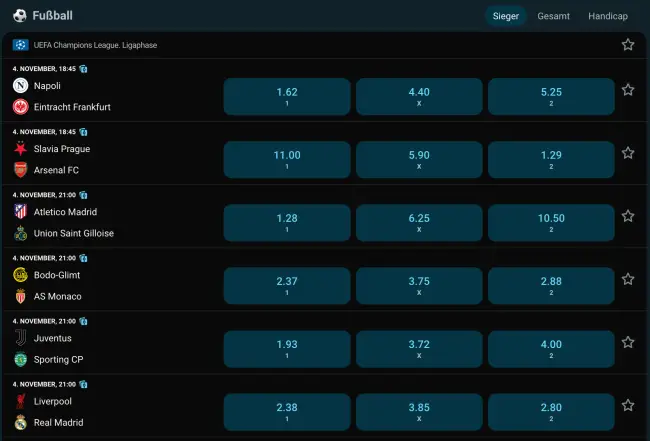Bet on Union Saint Gilloise at 10.50
This screenshot has height=441, width=650.
[551, 223]
